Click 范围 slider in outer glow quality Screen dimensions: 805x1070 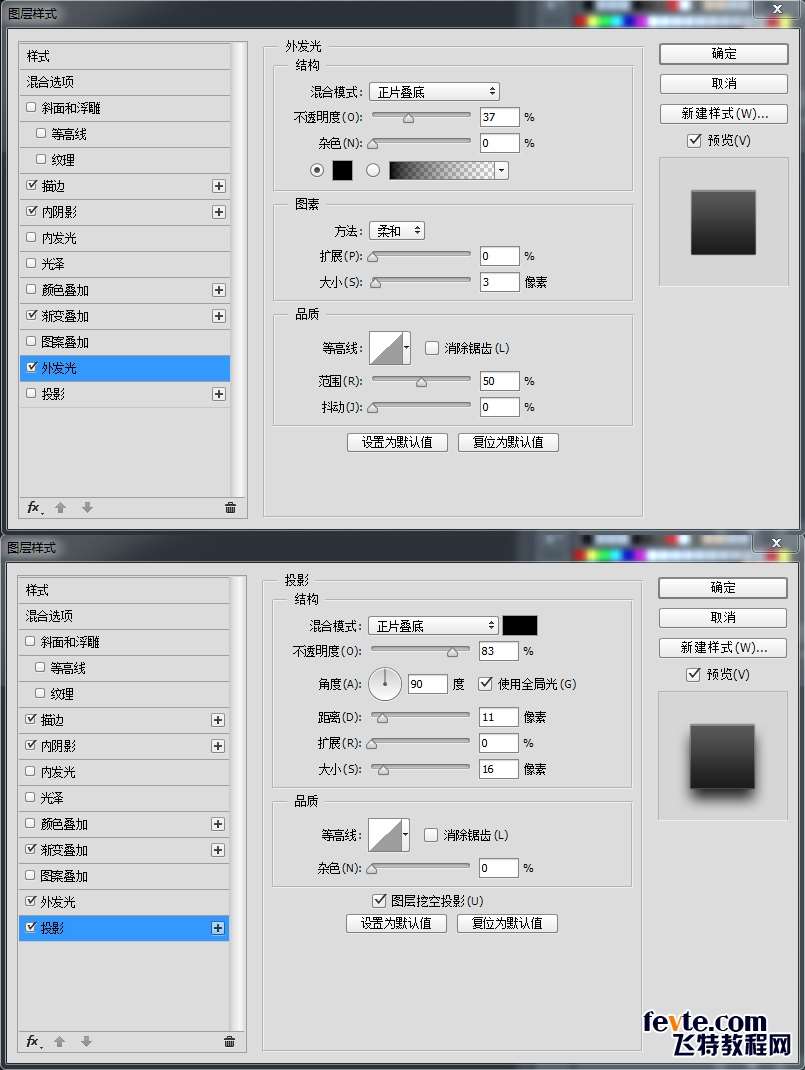[x=421, y=381]
